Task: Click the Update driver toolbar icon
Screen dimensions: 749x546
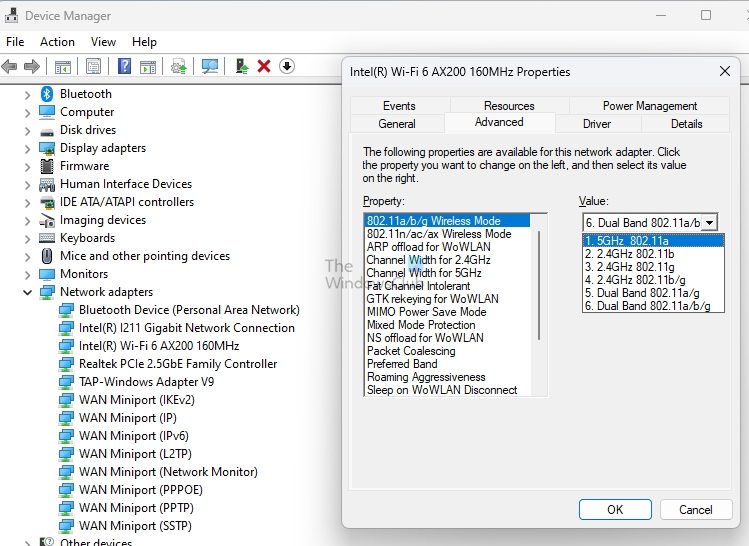Action: tap(179, 66)
